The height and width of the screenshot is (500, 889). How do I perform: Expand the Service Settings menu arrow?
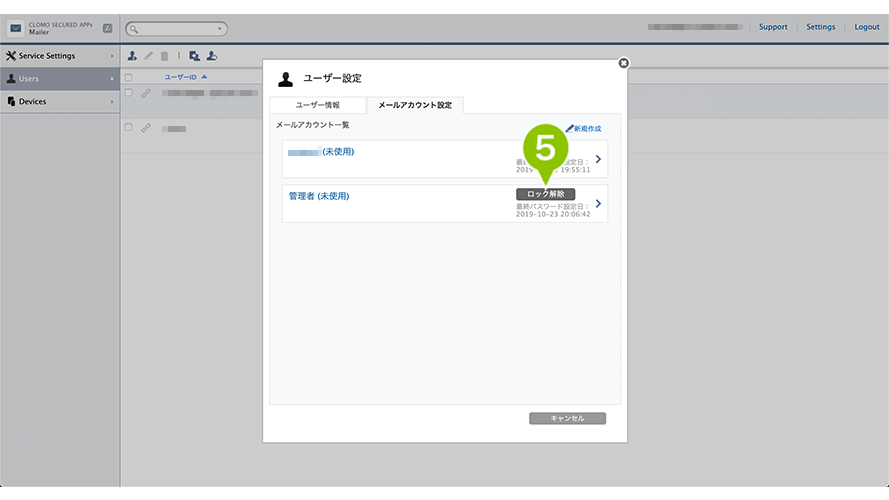click(x=112, y=56)
